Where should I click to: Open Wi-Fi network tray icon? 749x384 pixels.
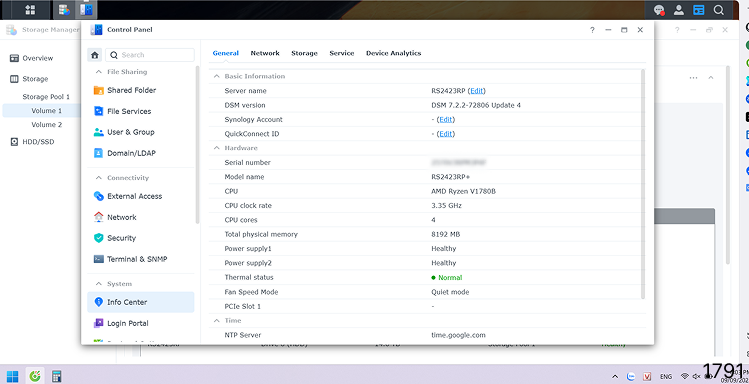pyautogui.click(x=685, y=376)
